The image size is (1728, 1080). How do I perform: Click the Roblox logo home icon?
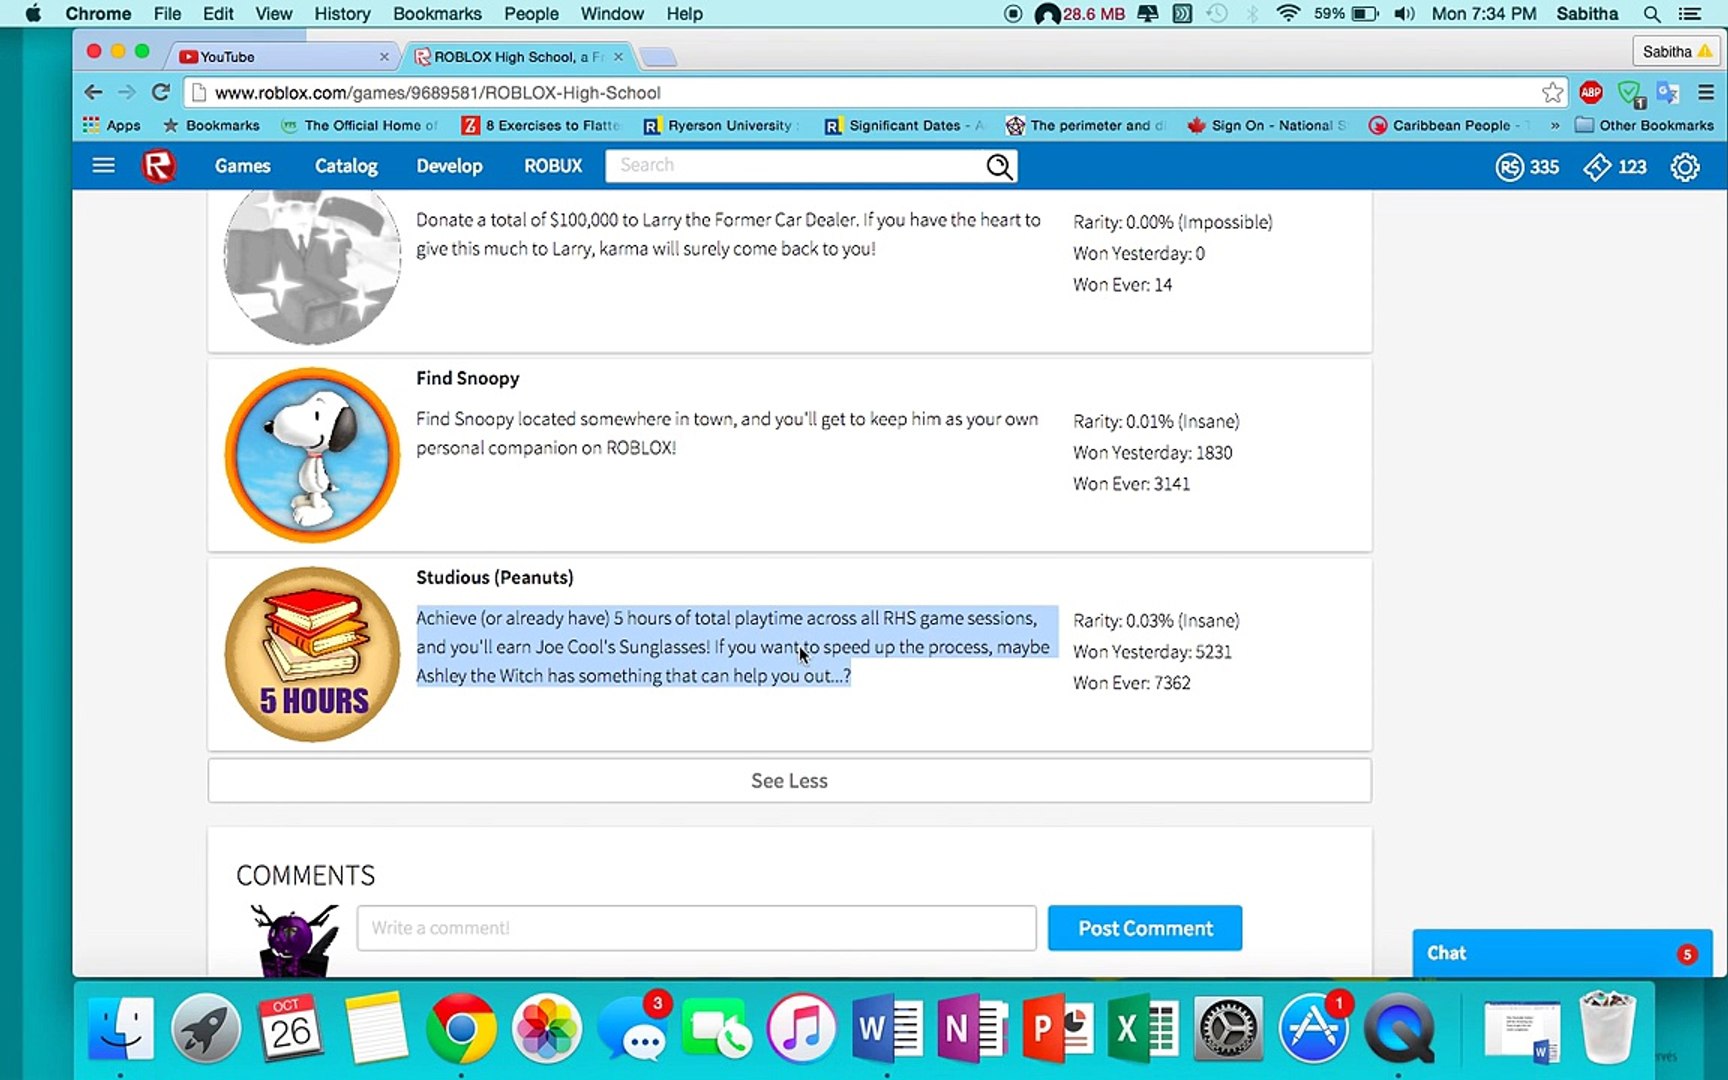click(158, 166)
